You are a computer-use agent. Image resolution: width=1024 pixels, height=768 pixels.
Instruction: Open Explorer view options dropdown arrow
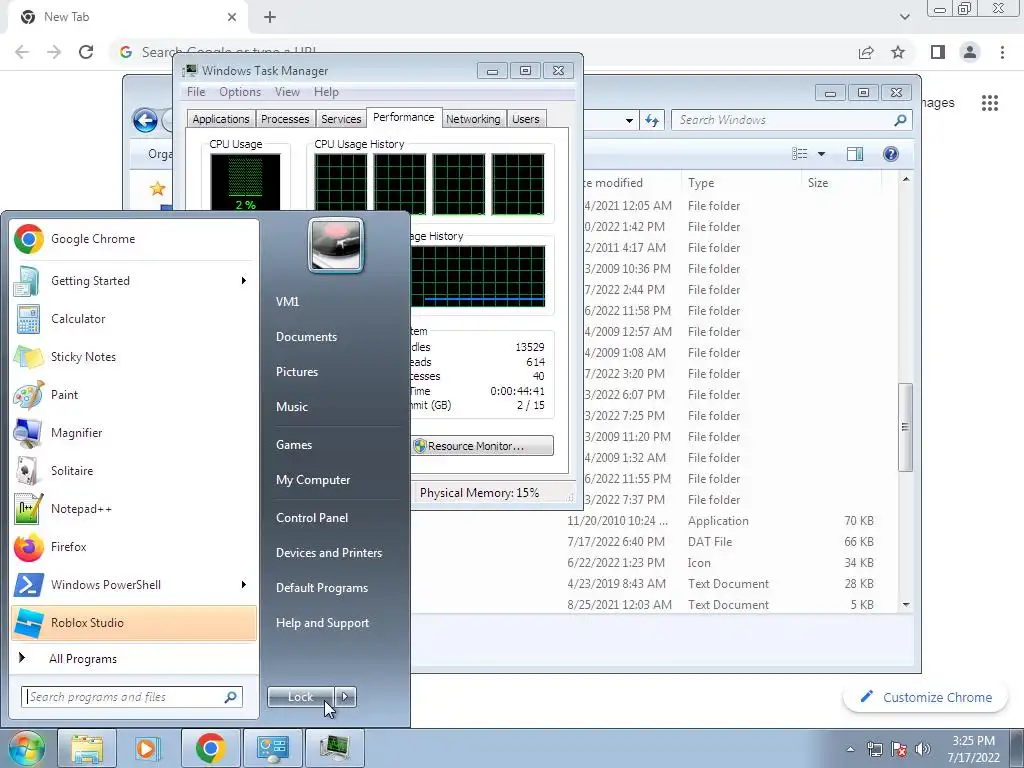coord(822,153)
